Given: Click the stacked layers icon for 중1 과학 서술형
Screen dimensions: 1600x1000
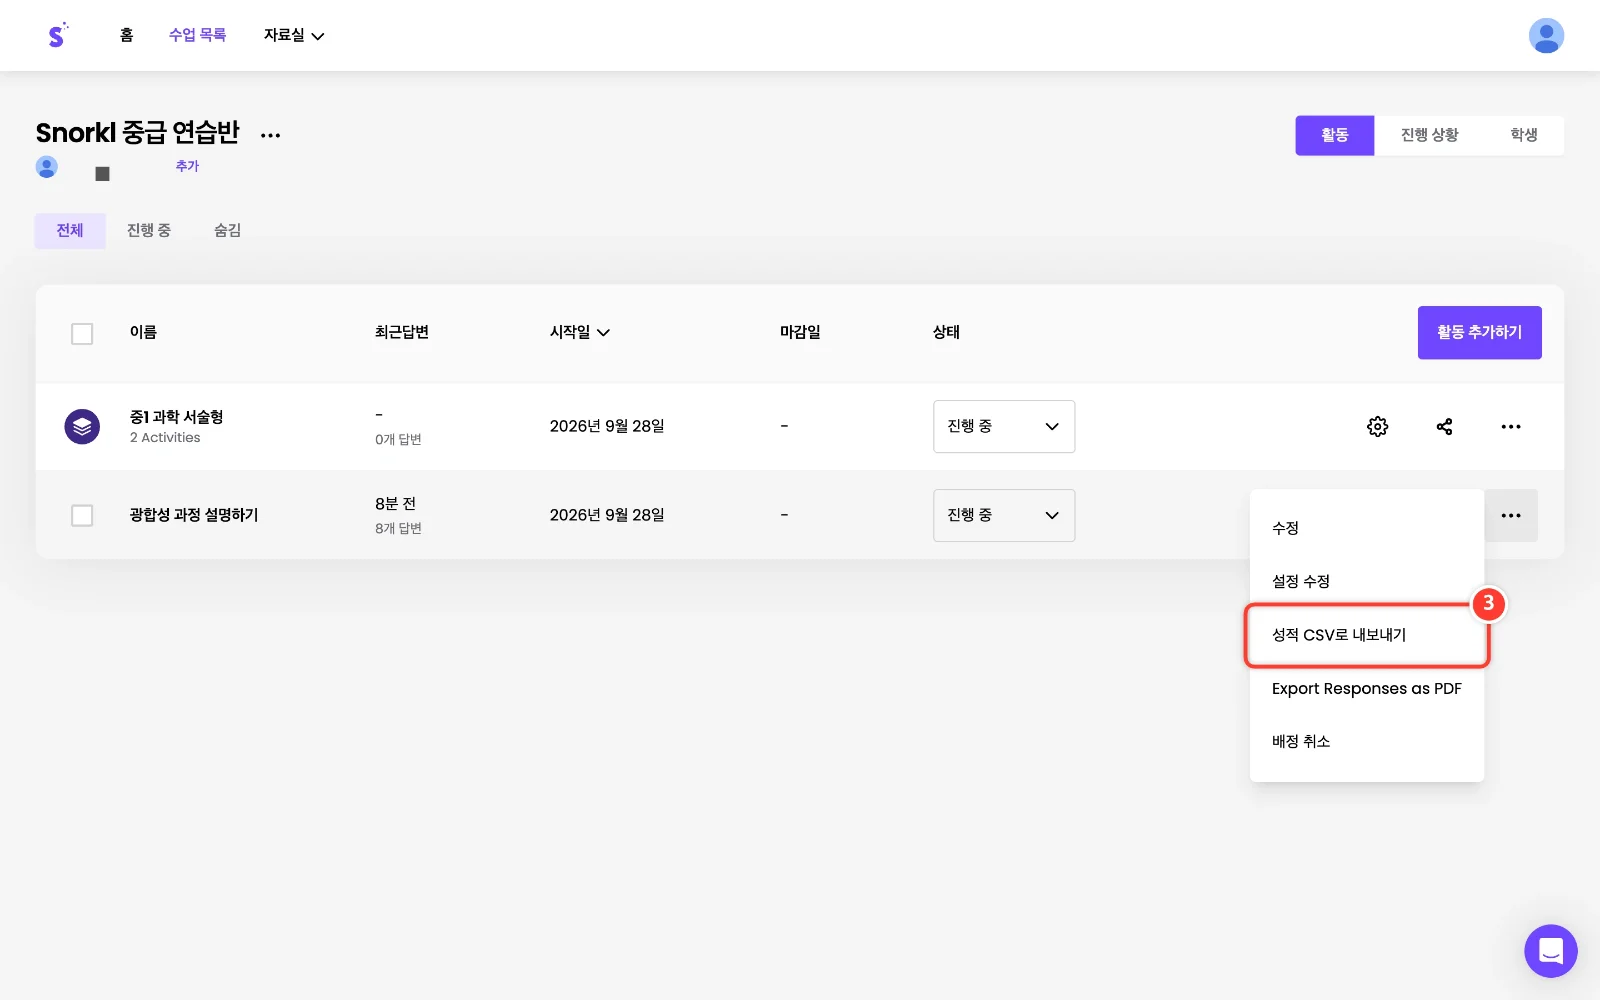Looking at the screenshot, I should coord(82,427).
